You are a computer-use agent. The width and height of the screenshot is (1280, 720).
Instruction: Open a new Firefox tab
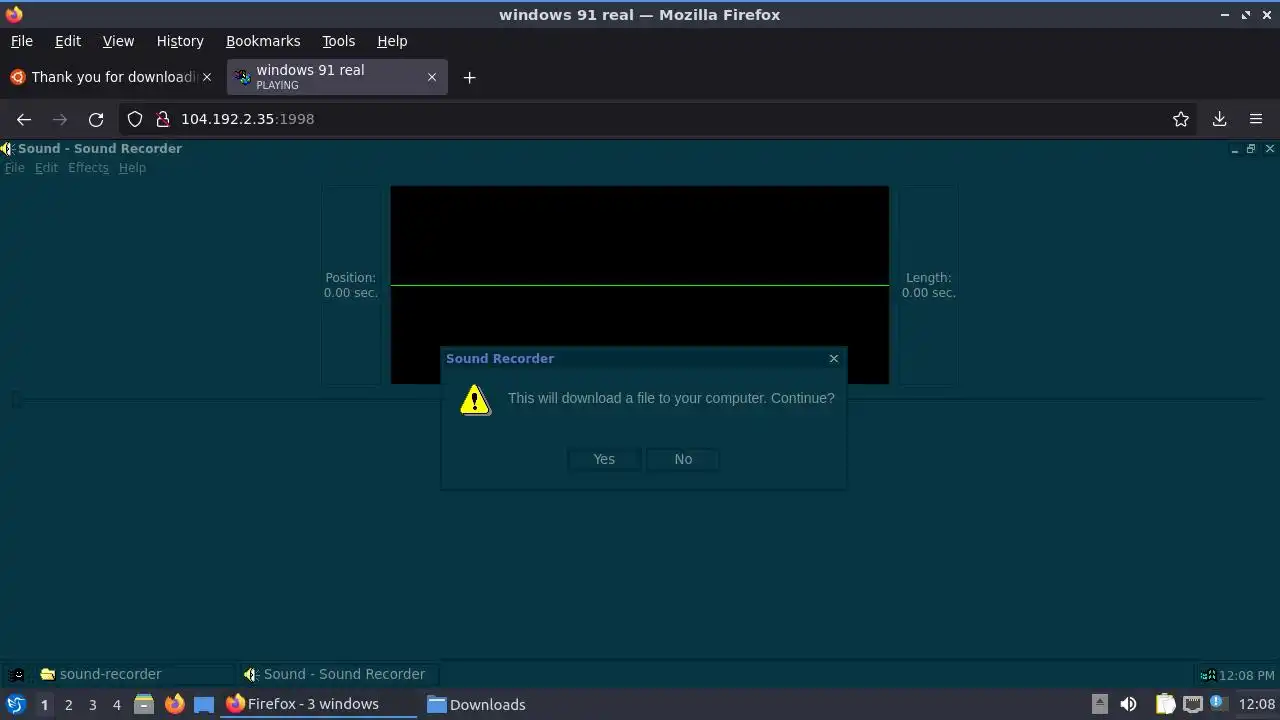(469, 77)
